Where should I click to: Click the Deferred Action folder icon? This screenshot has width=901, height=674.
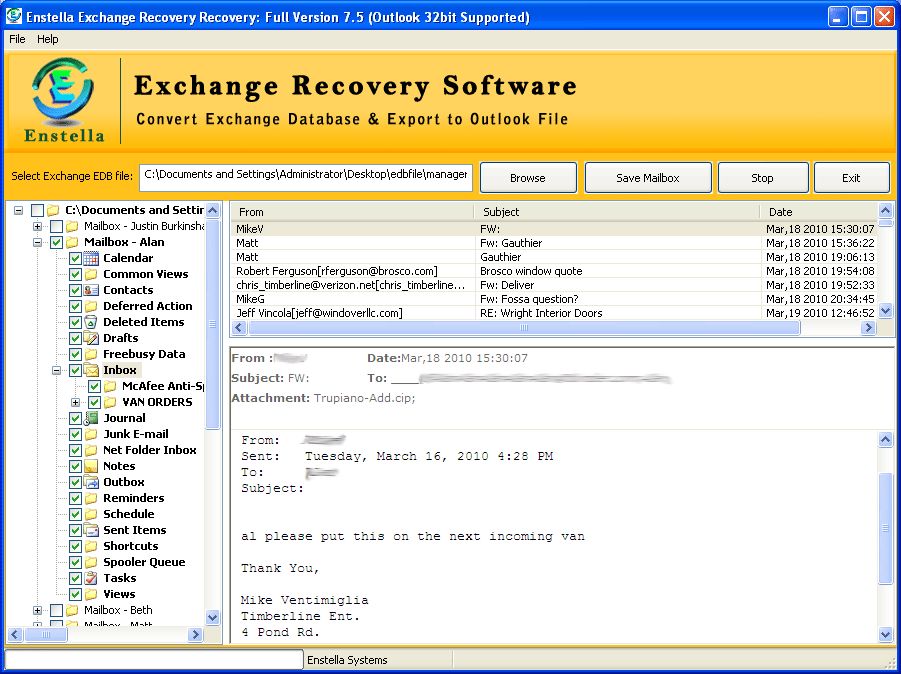tap(91, 306)
